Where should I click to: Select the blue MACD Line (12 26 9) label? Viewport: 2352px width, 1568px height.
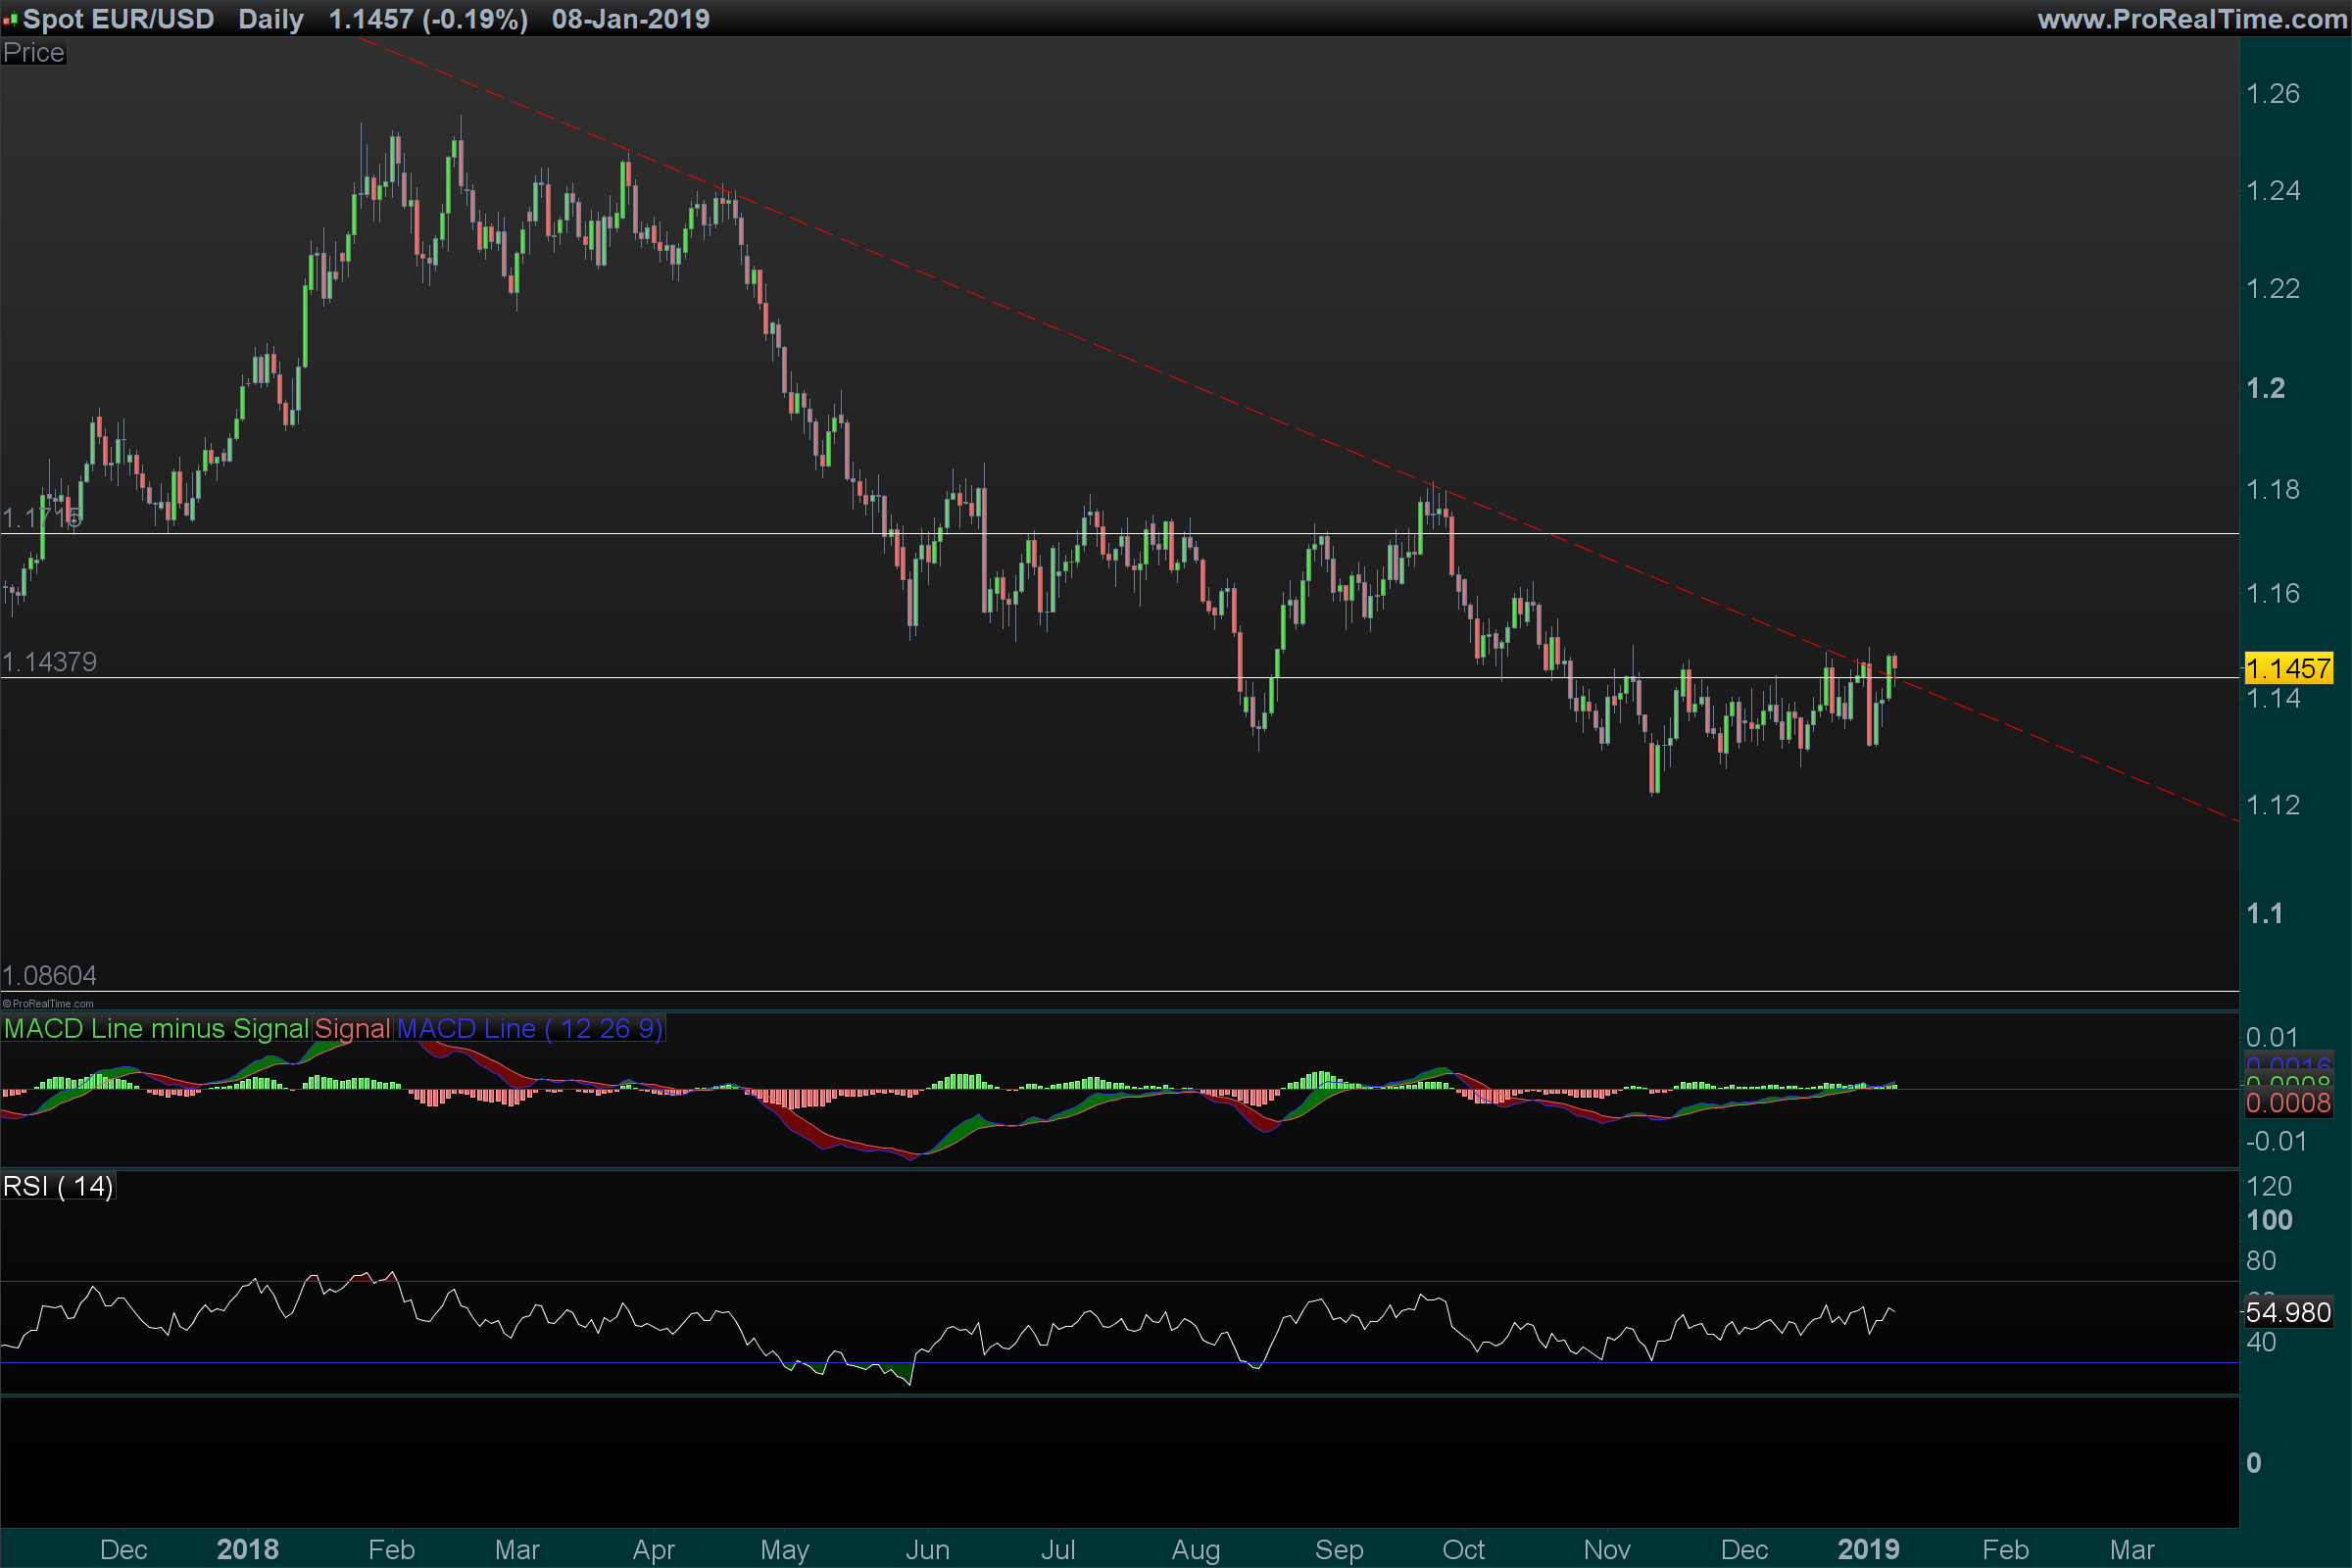[x=530, y=1028]
